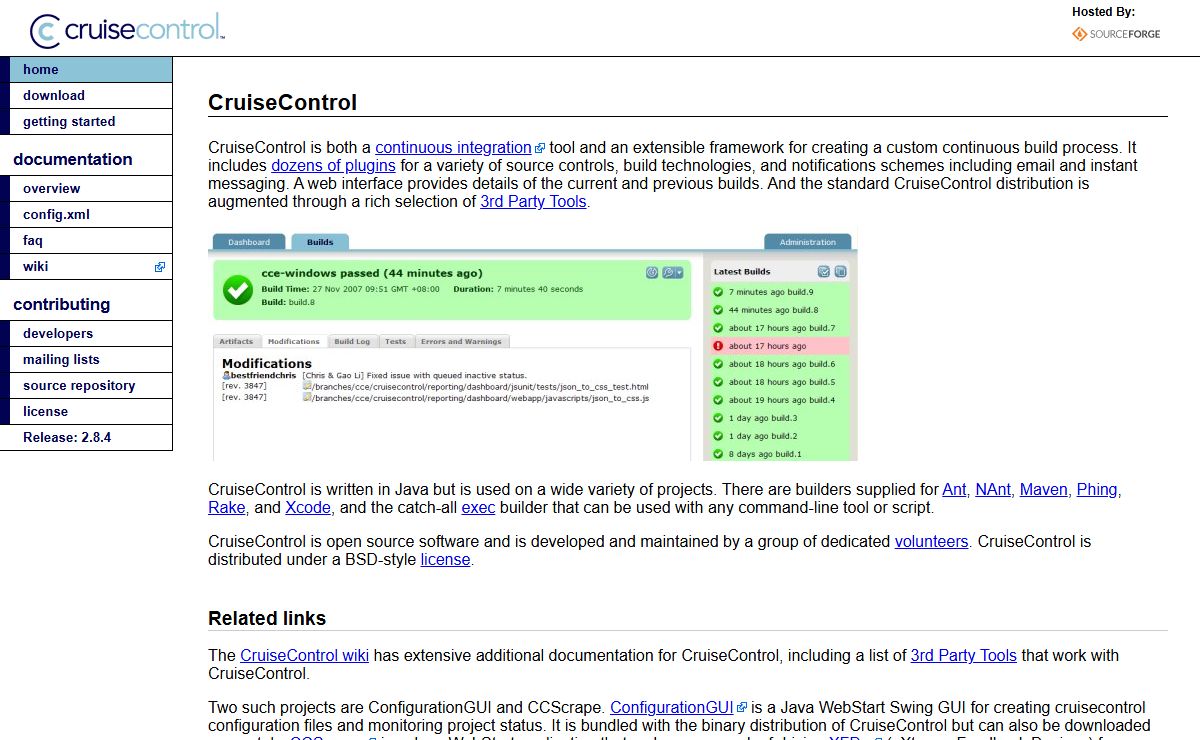Open developers under the contributing section
The image size is (1200, 740).
click(58, 334)
